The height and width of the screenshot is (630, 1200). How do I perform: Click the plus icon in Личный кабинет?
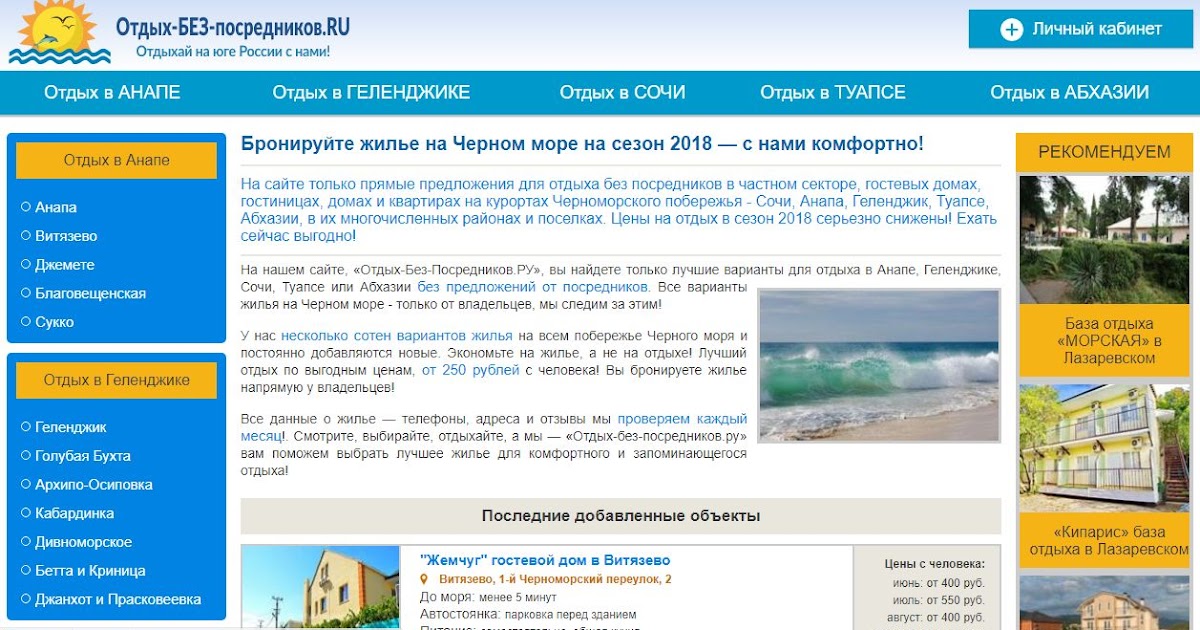[1011, 29]
